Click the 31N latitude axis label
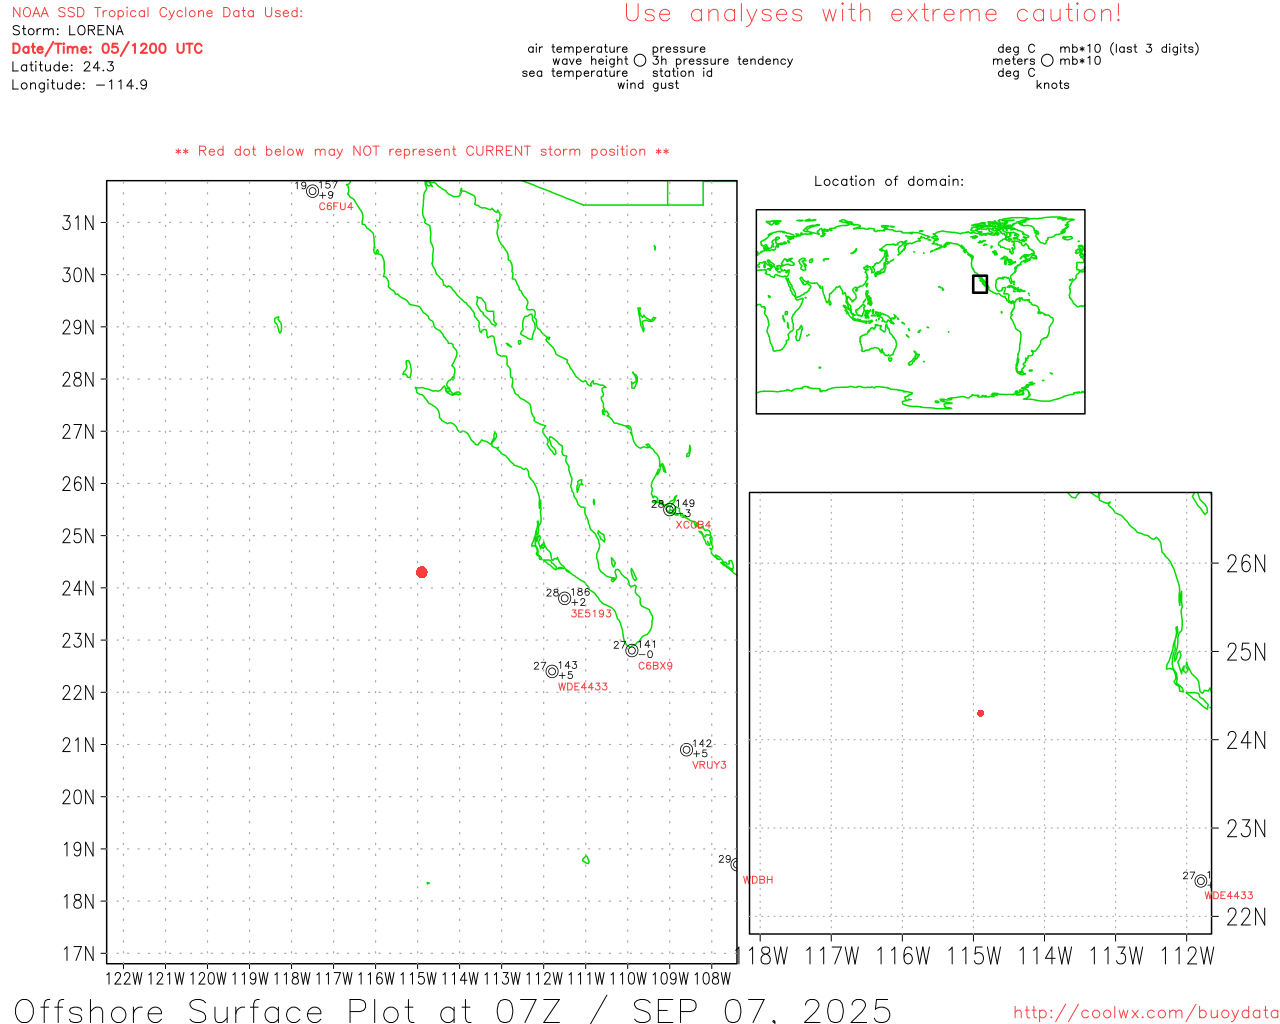The height and width of the screenshot is (1024, 1280). coord(78,222)
